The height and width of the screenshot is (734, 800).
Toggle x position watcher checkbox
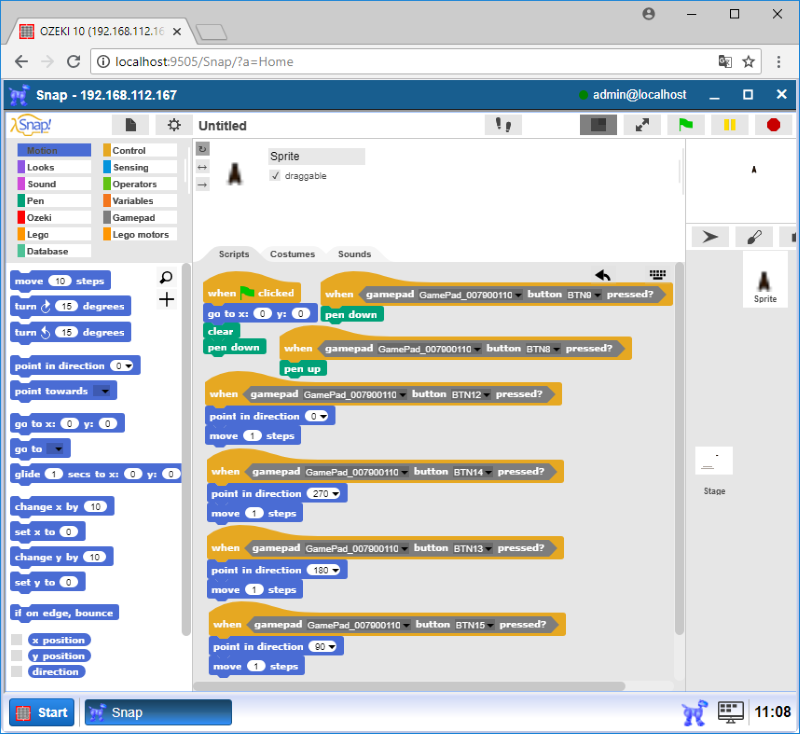pos(17,640)
